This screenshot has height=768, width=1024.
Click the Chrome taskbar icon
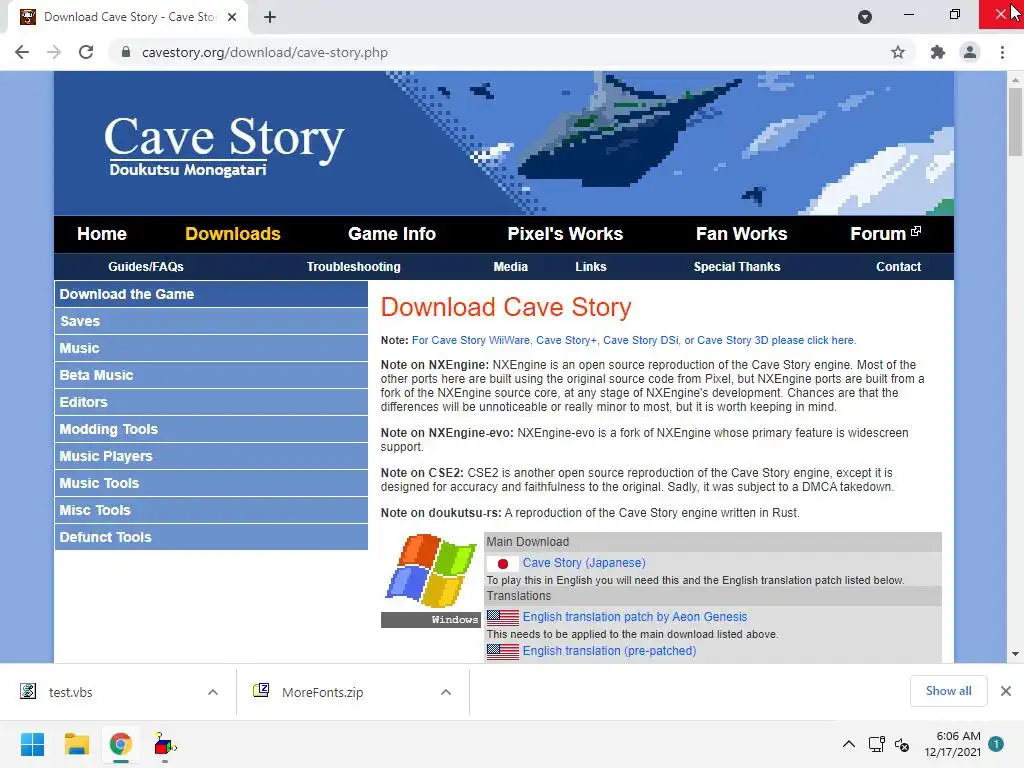120,744
